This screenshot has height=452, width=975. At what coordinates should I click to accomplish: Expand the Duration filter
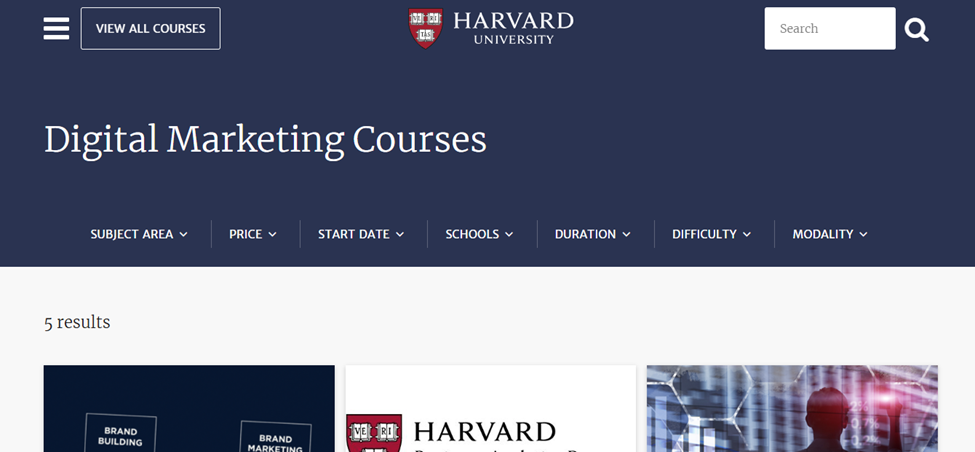(593, 234)
